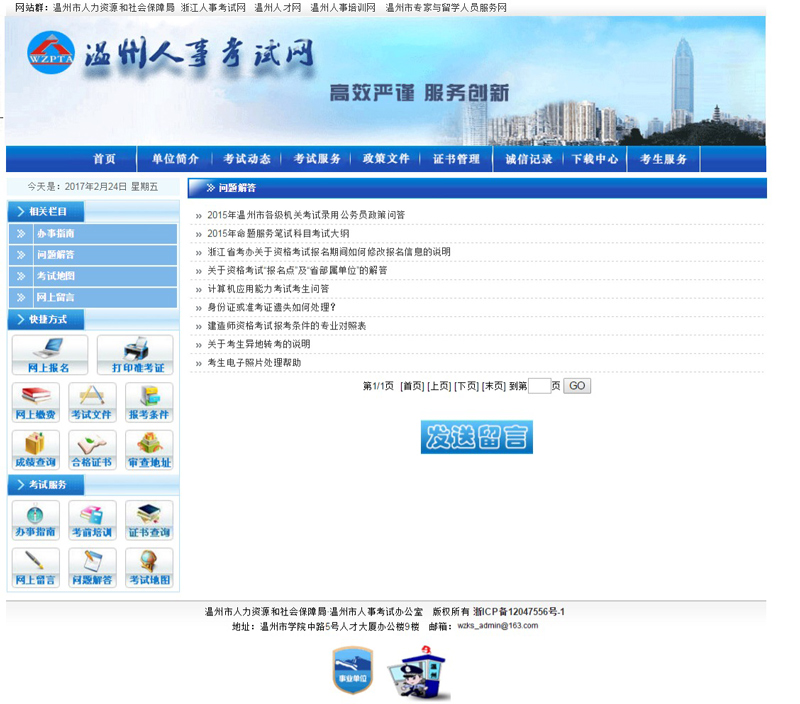Go to next page with 下页

(x=466, y=386)
